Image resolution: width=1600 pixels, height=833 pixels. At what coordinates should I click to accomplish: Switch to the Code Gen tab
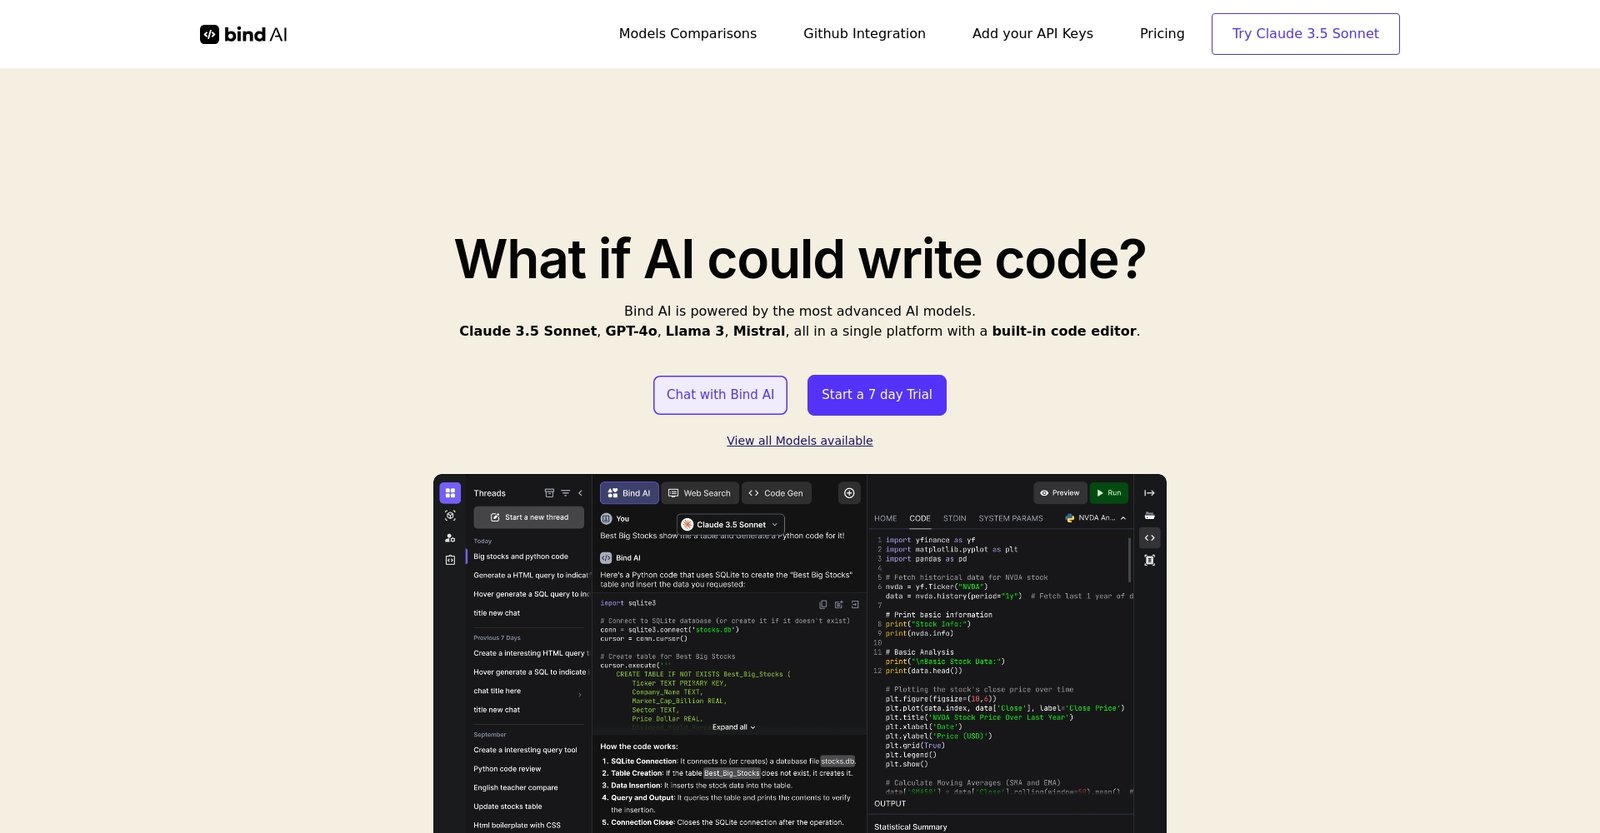(776, 493)
